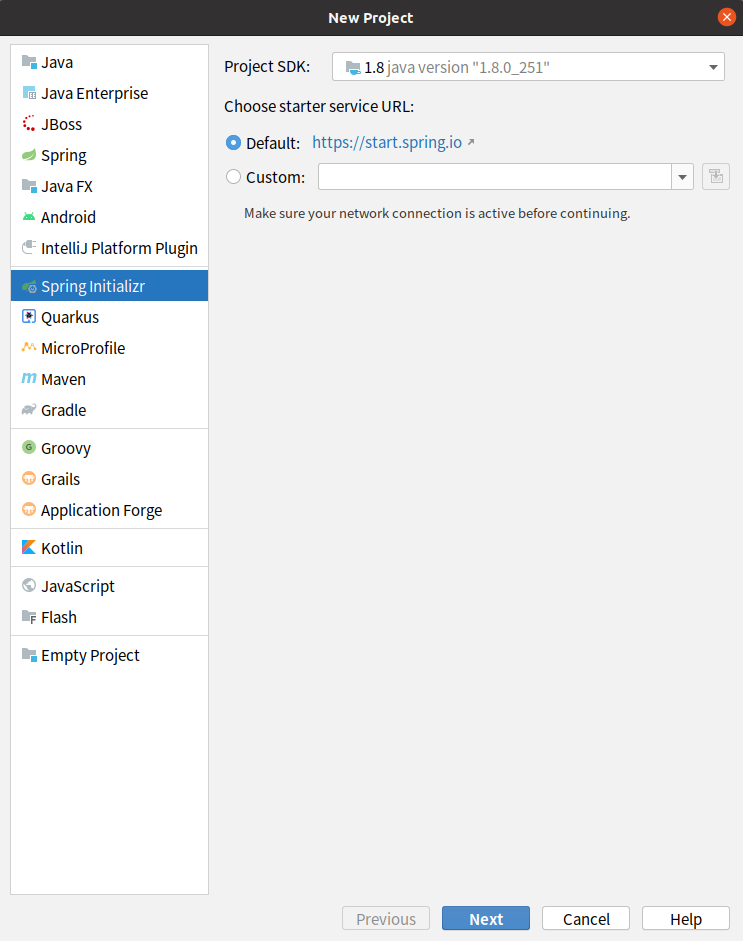Click the Application Forge icon
Screen dimensions: 743x941
[29, 510]
